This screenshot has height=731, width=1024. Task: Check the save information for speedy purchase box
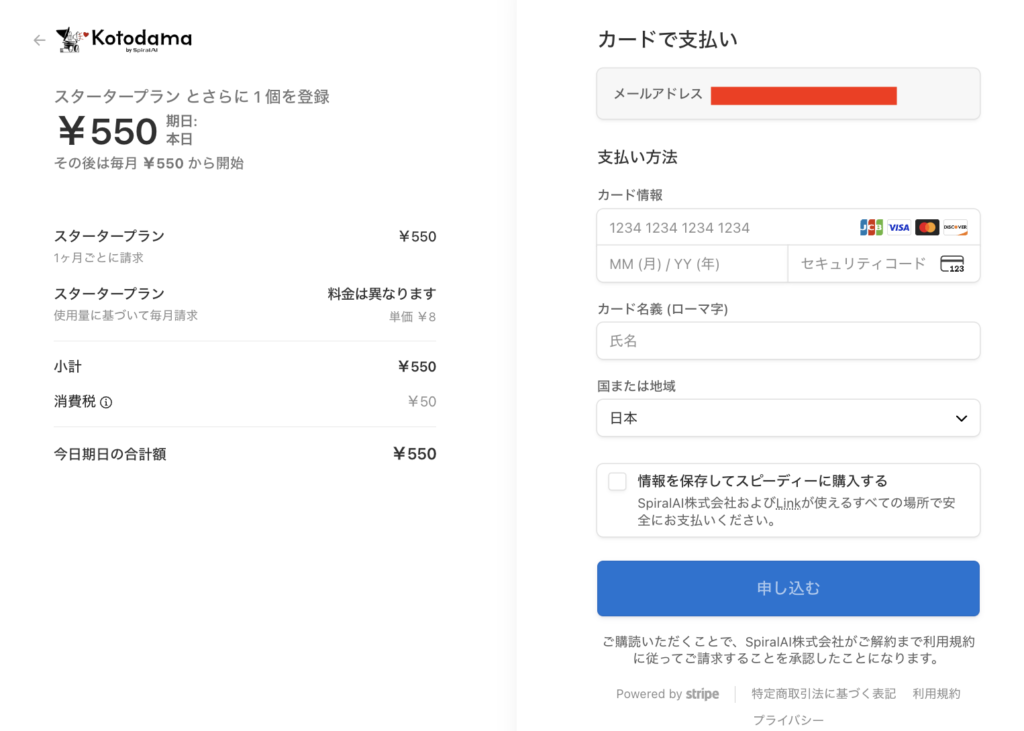click(617, 482)
